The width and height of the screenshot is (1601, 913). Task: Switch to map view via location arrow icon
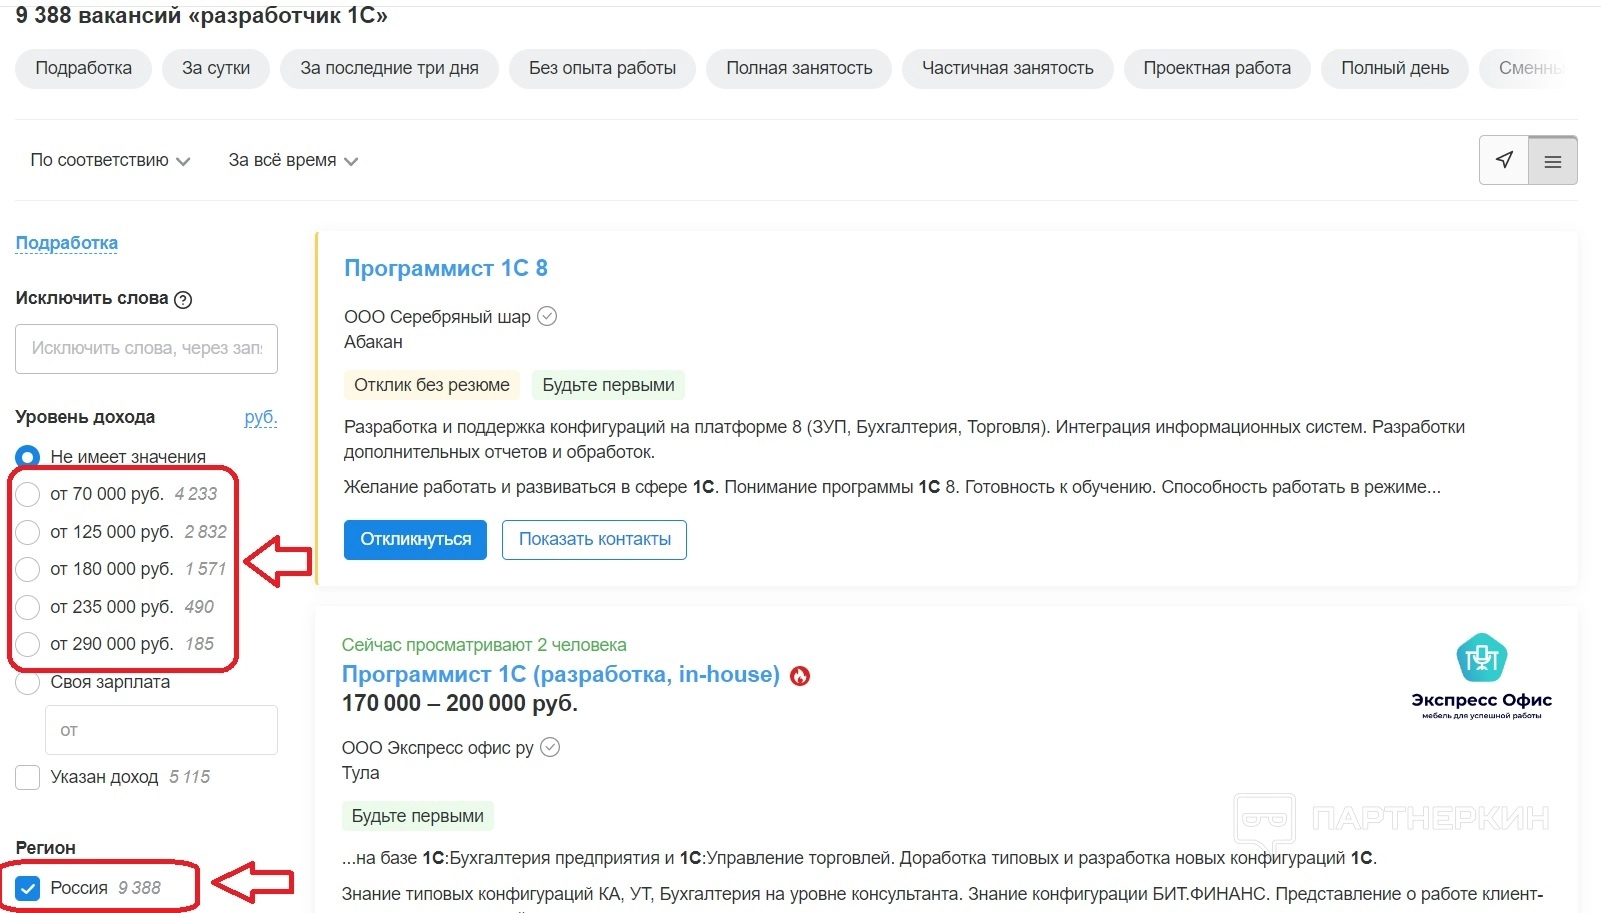pos(1504,160)
